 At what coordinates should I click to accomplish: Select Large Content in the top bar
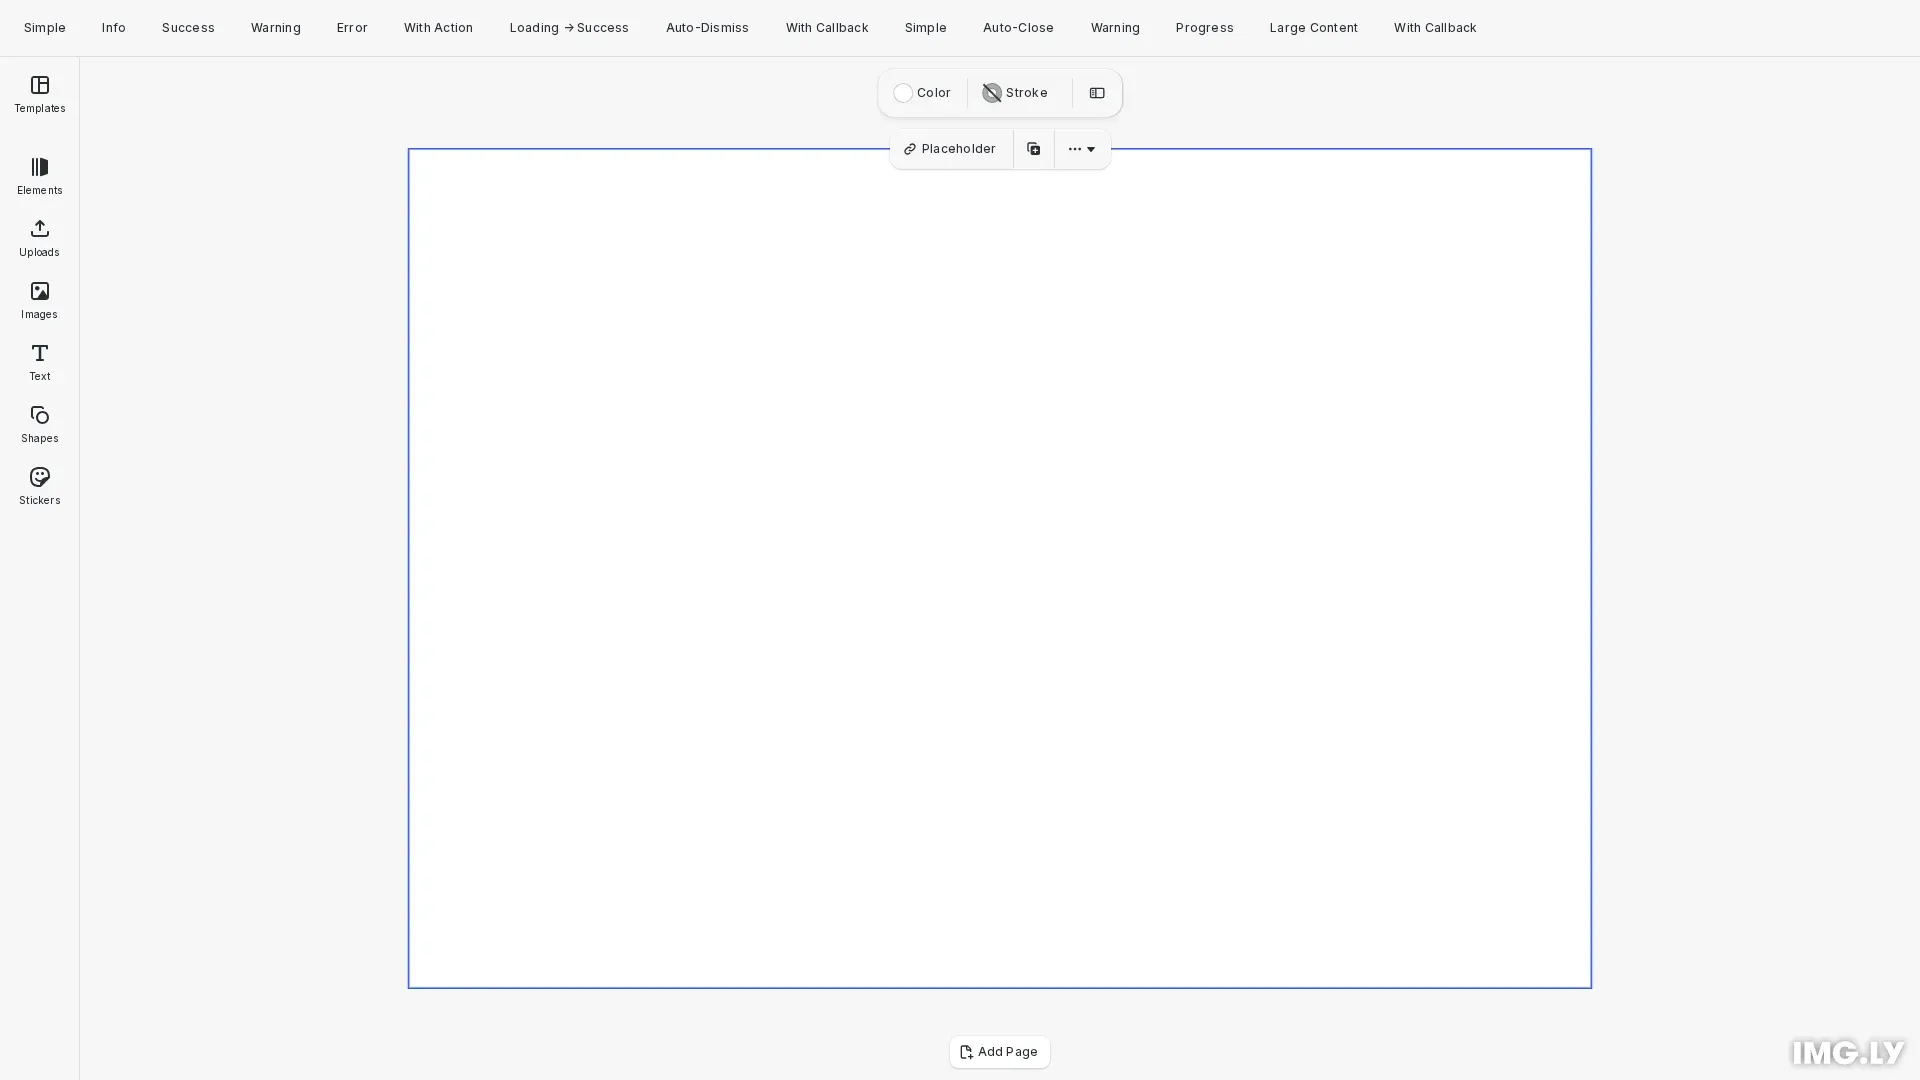tap(1313, 27)
